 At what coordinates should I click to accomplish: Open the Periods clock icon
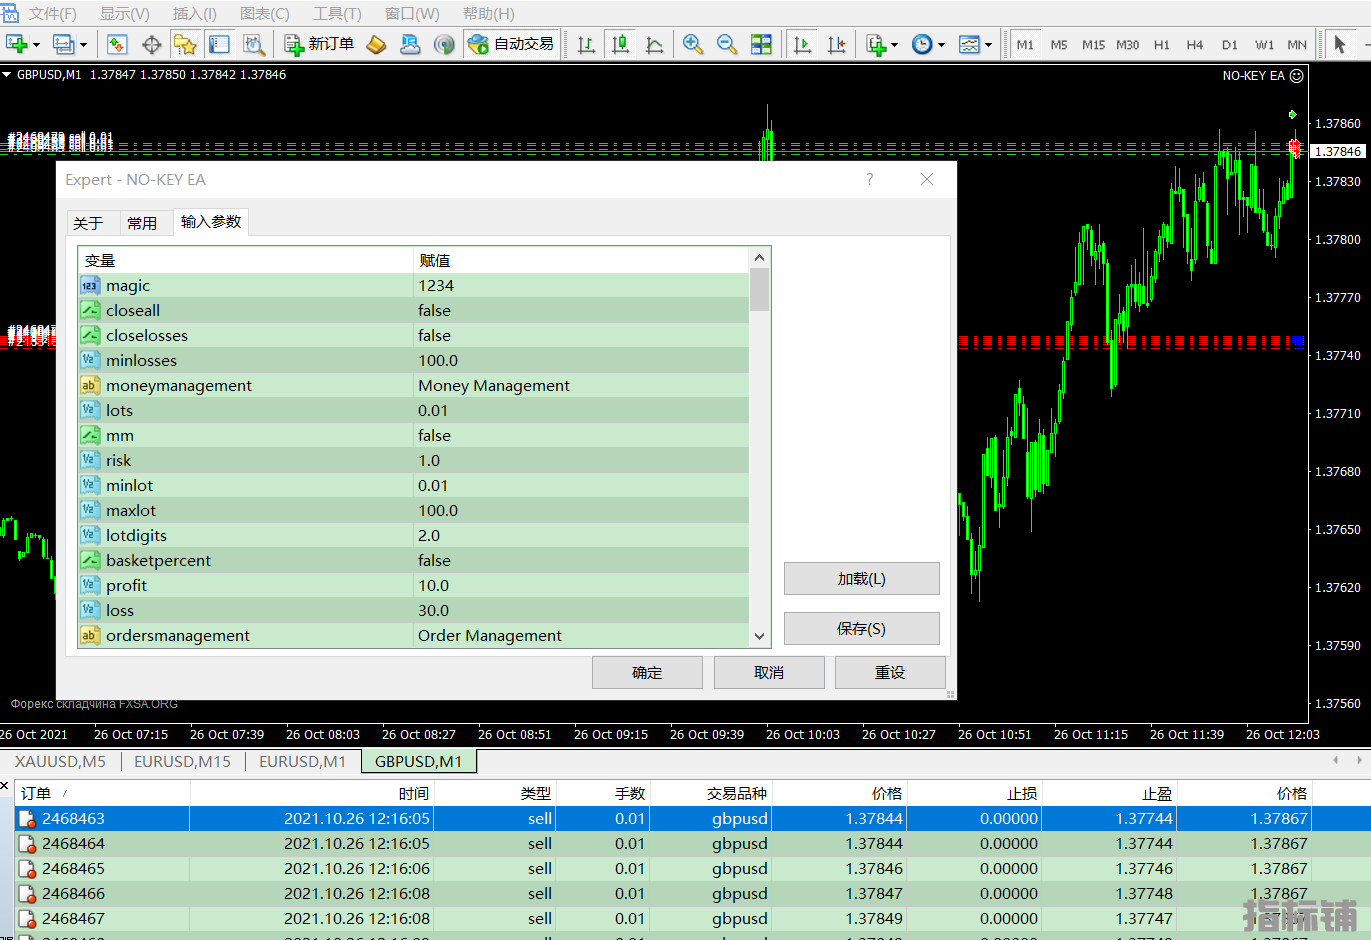(922, 44)
